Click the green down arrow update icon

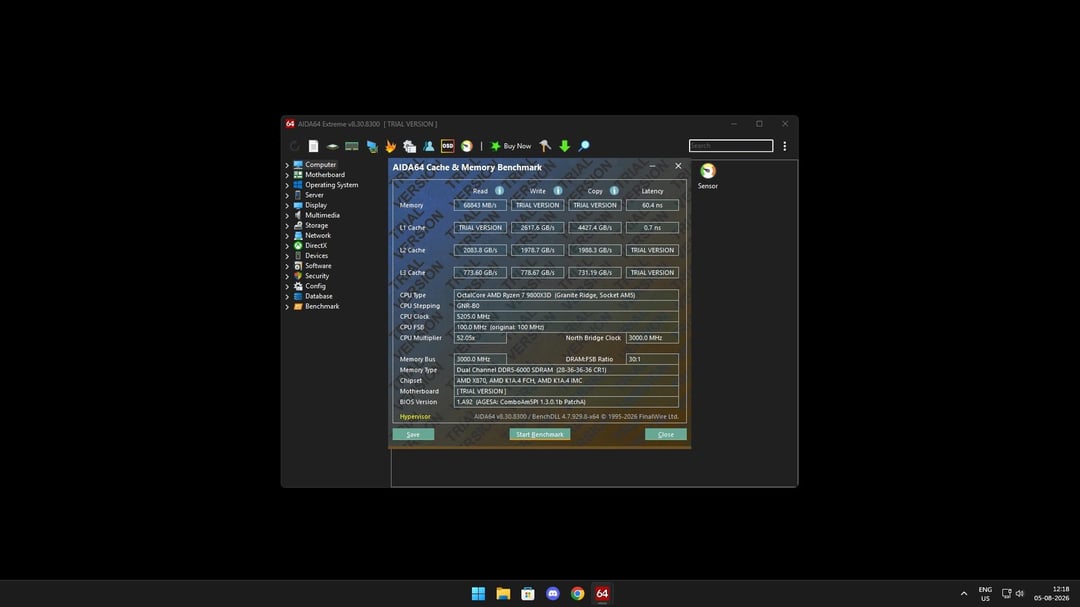[x=565, y=146]
